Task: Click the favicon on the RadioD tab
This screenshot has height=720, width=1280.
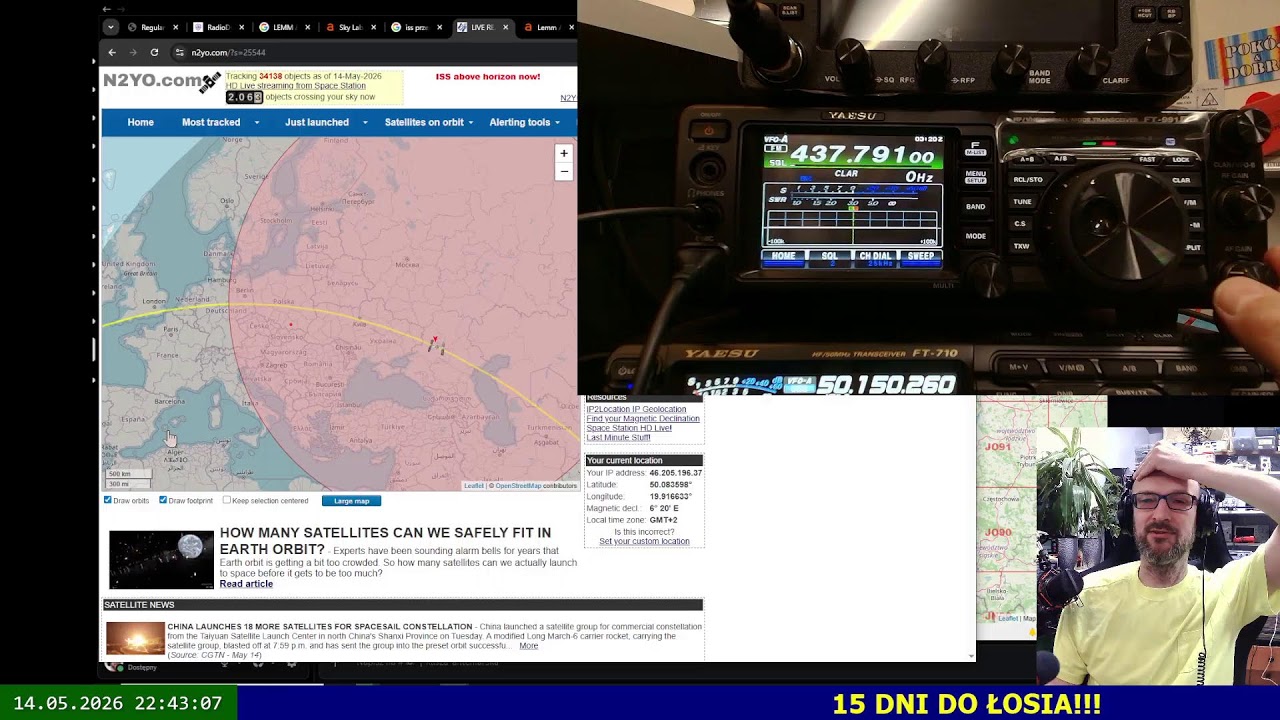Action: pyautogui.click(x=198, y=27)
